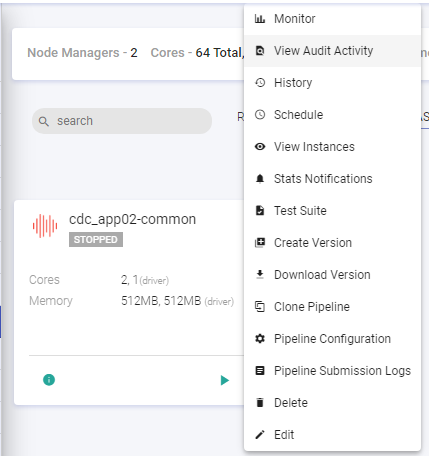
Task: Click the Download Version arrow icon
Action: point(260,274)
